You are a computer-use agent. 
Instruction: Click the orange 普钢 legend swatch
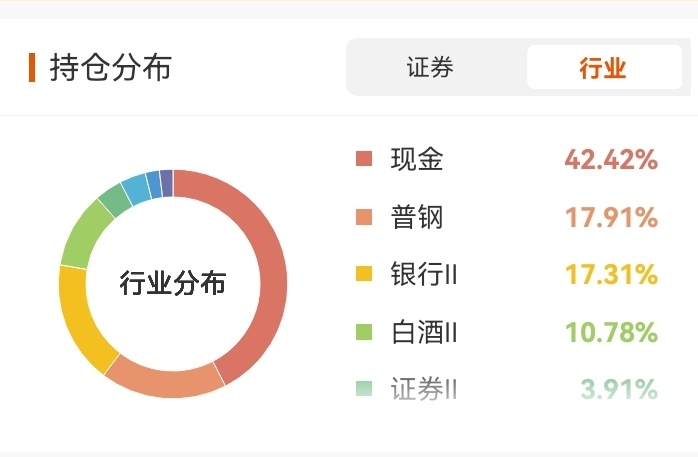coord(363,217)
